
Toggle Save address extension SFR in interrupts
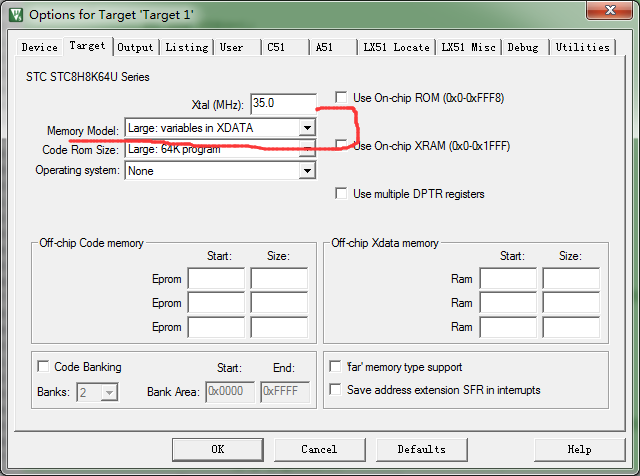[x=335, y=389]
